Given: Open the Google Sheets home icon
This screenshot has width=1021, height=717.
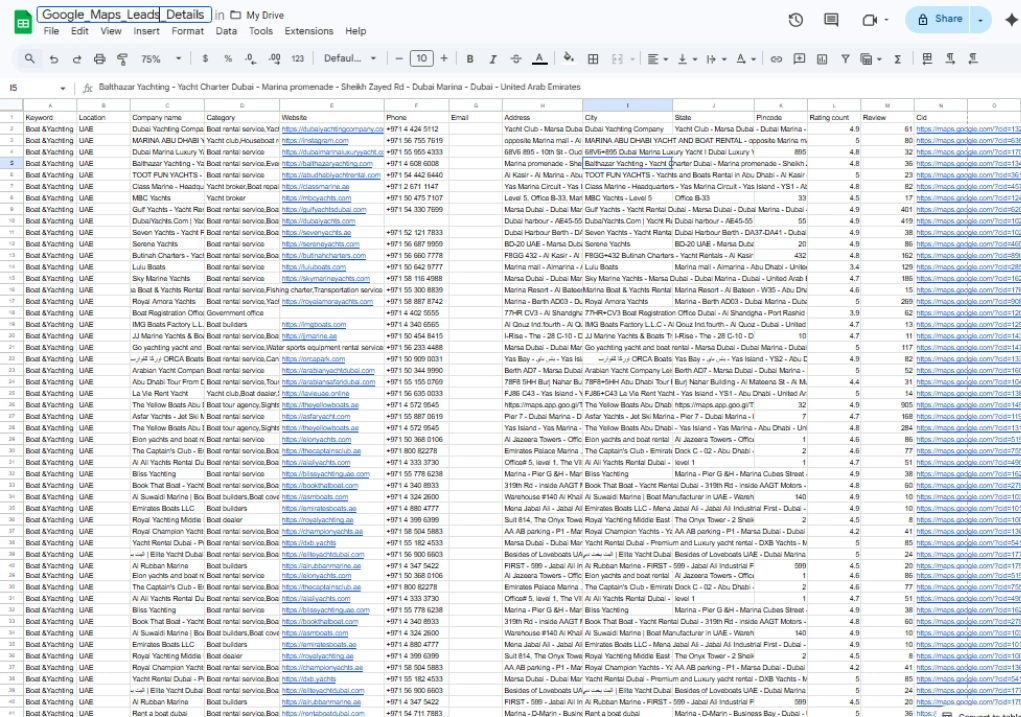Looking at the screenshot, I should pos(23,22).
